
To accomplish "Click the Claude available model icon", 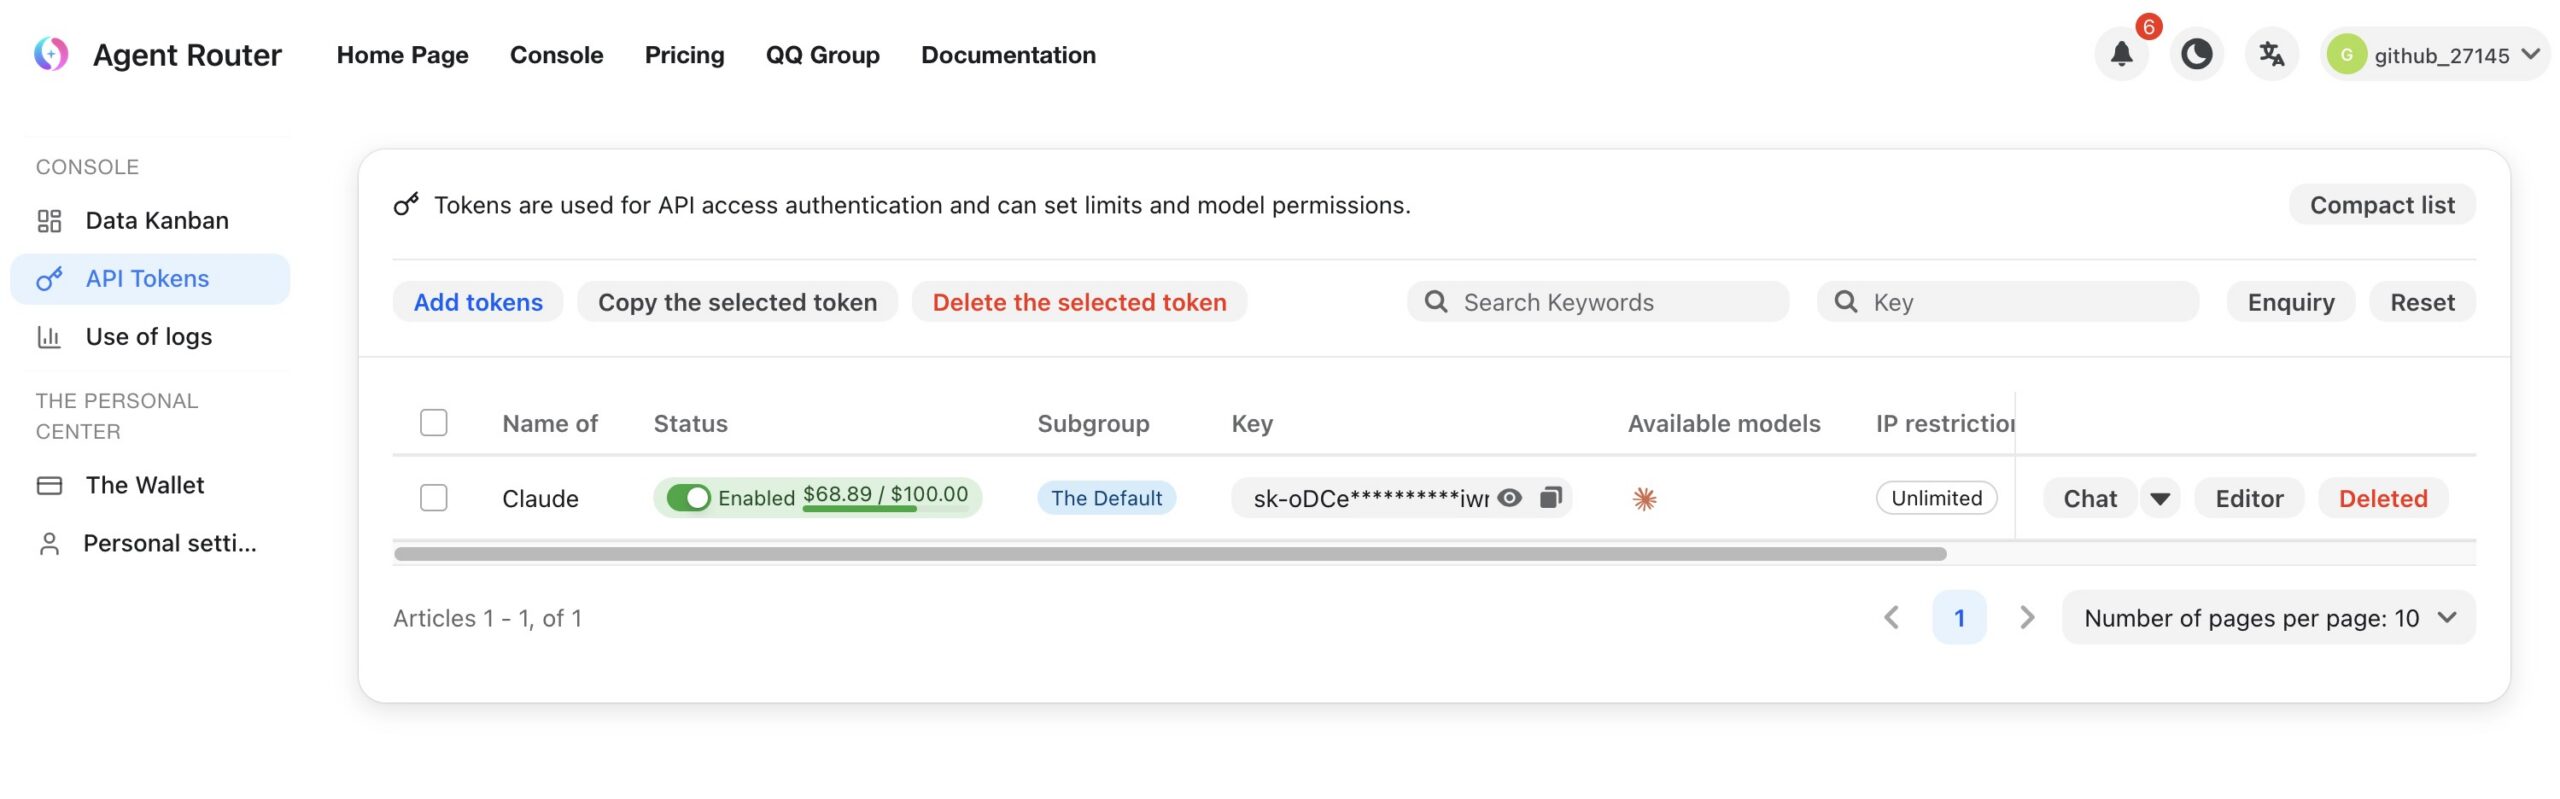I will coord(1644,498).
